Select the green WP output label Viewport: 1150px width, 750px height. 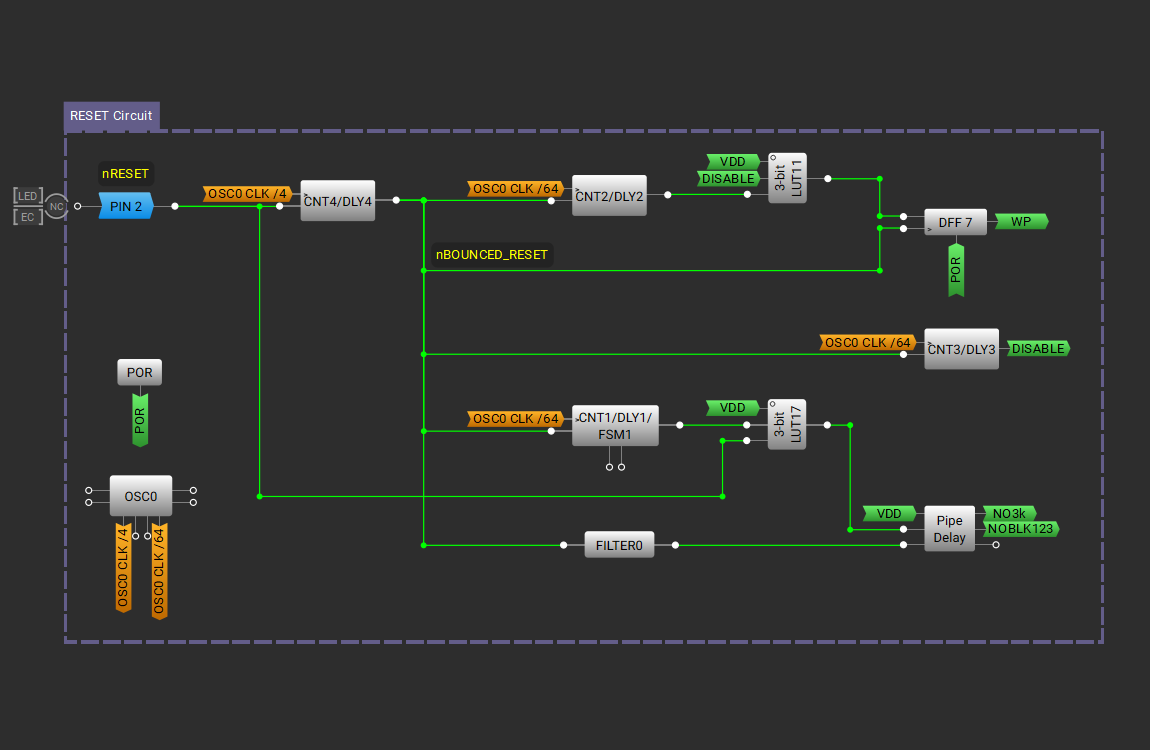[1020, 222]
